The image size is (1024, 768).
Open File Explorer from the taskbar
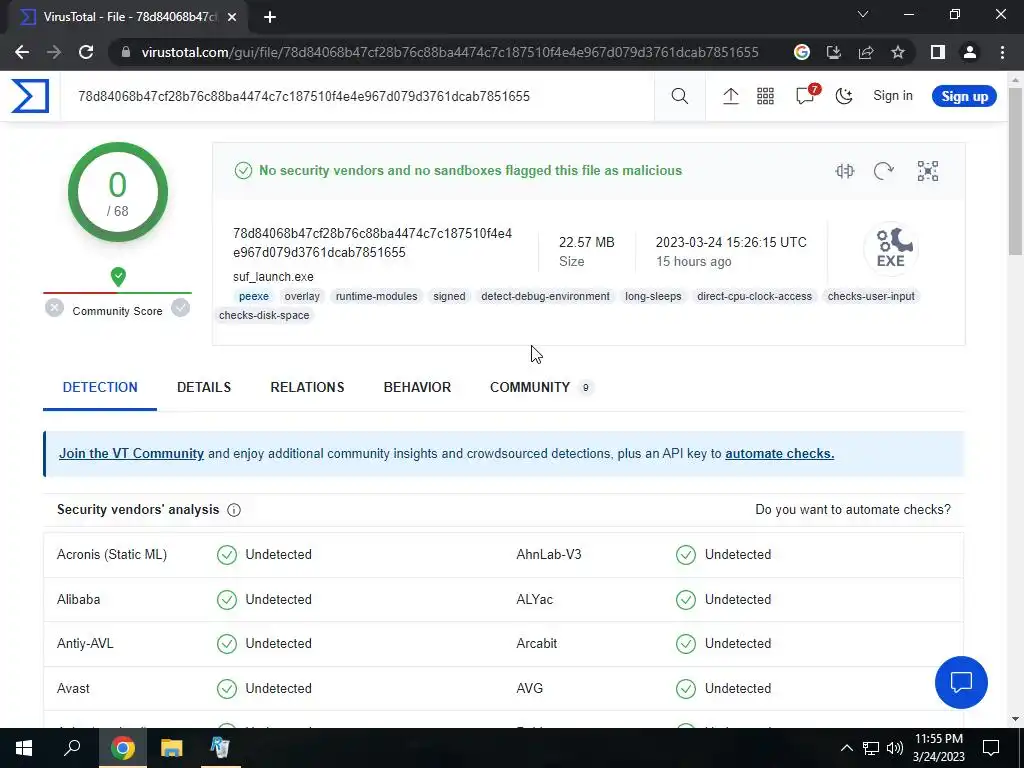tap(171, 748)
